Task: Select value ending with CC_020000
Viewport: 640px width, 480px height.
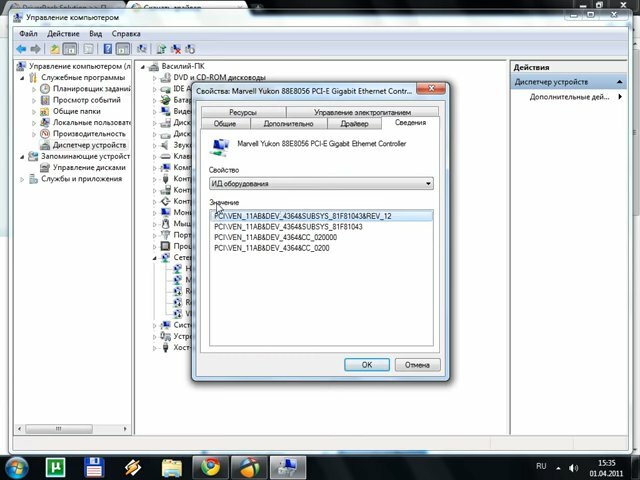Action: (276, 237)
